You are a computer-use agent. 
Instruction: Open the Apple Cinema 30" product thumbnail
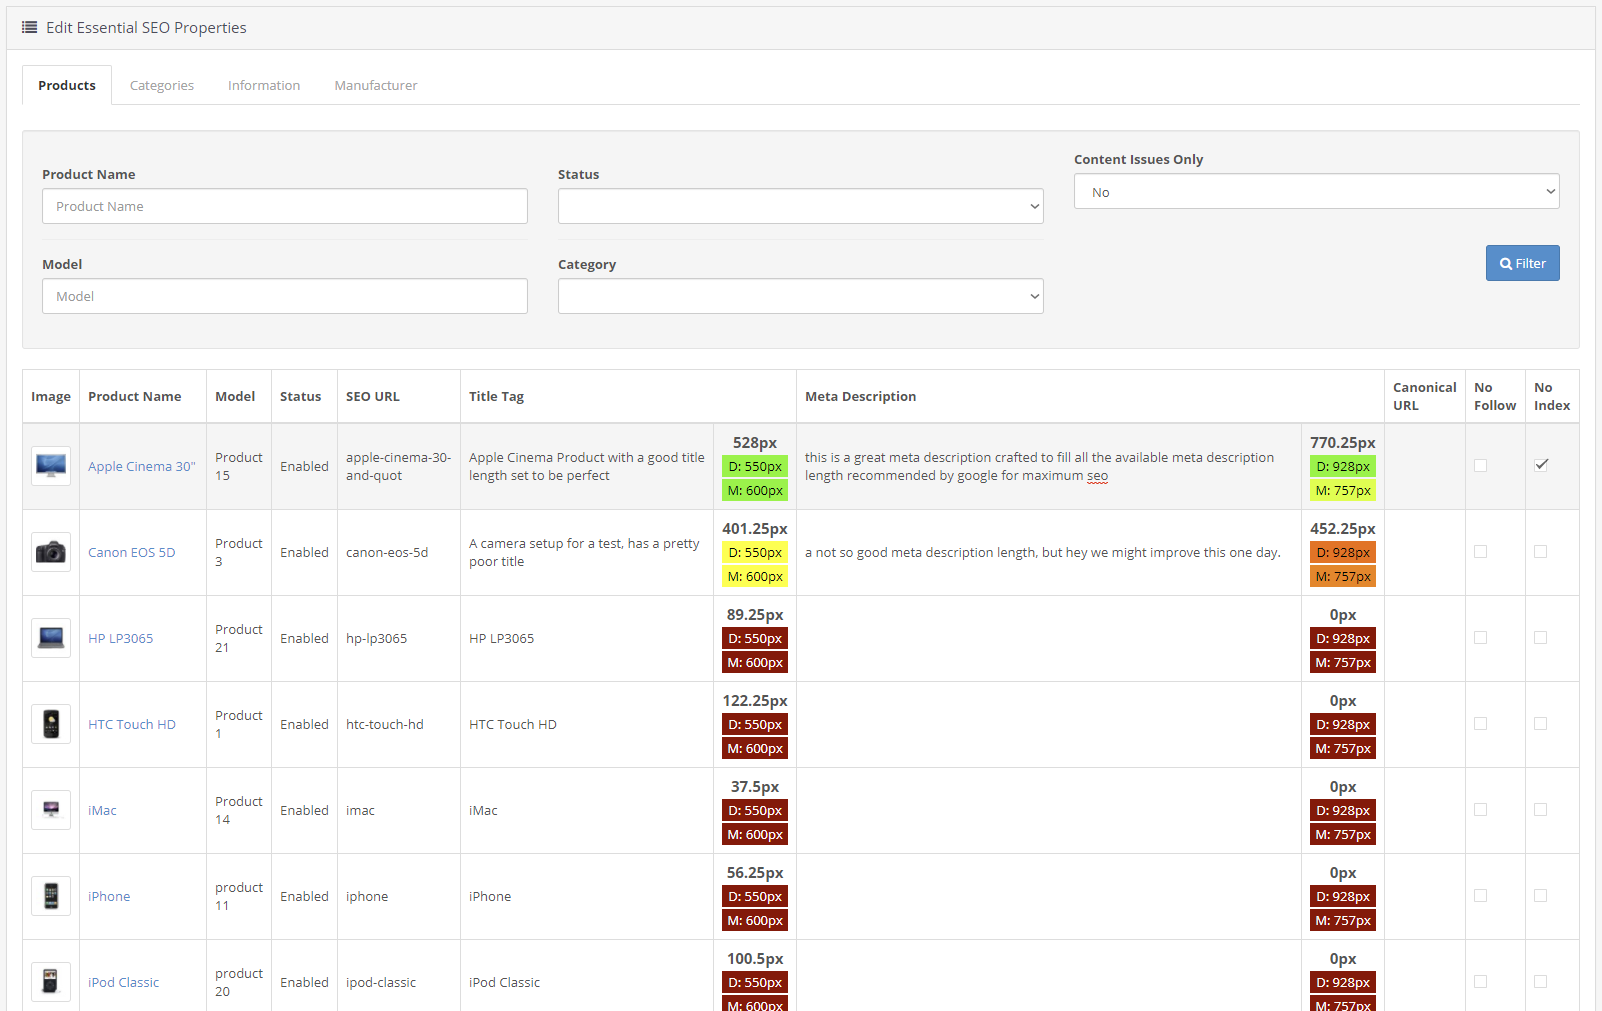pos(51,466)
